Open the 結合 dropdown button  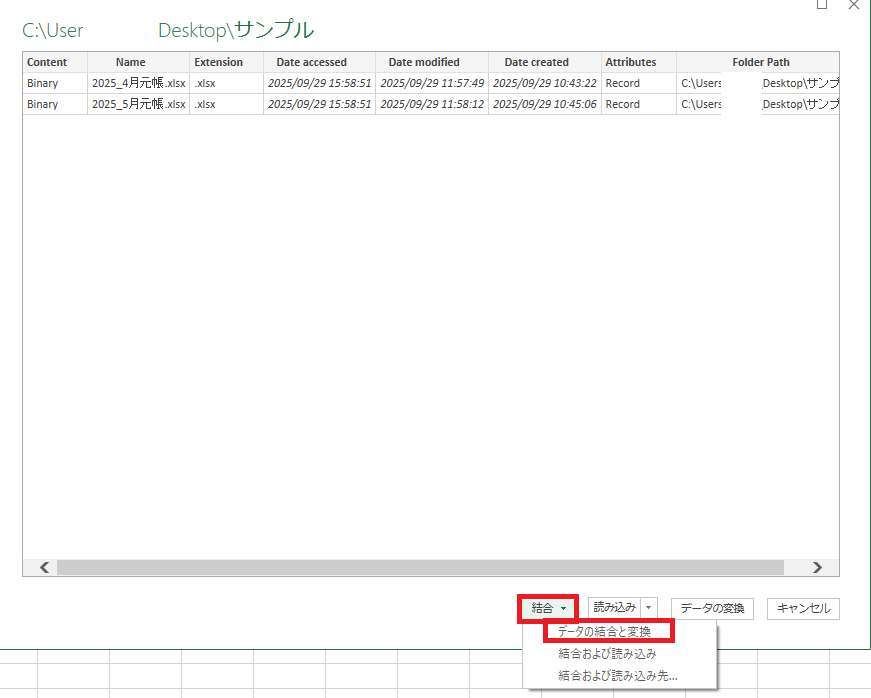click(x=548, y=608)
